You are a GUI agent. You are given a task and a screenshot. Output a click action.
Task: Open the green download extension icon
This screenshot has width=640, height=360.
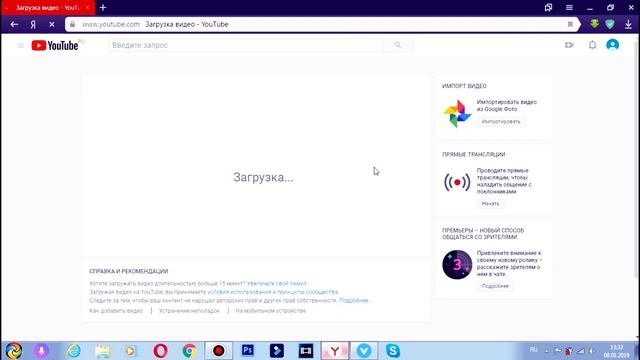point(594,24)
